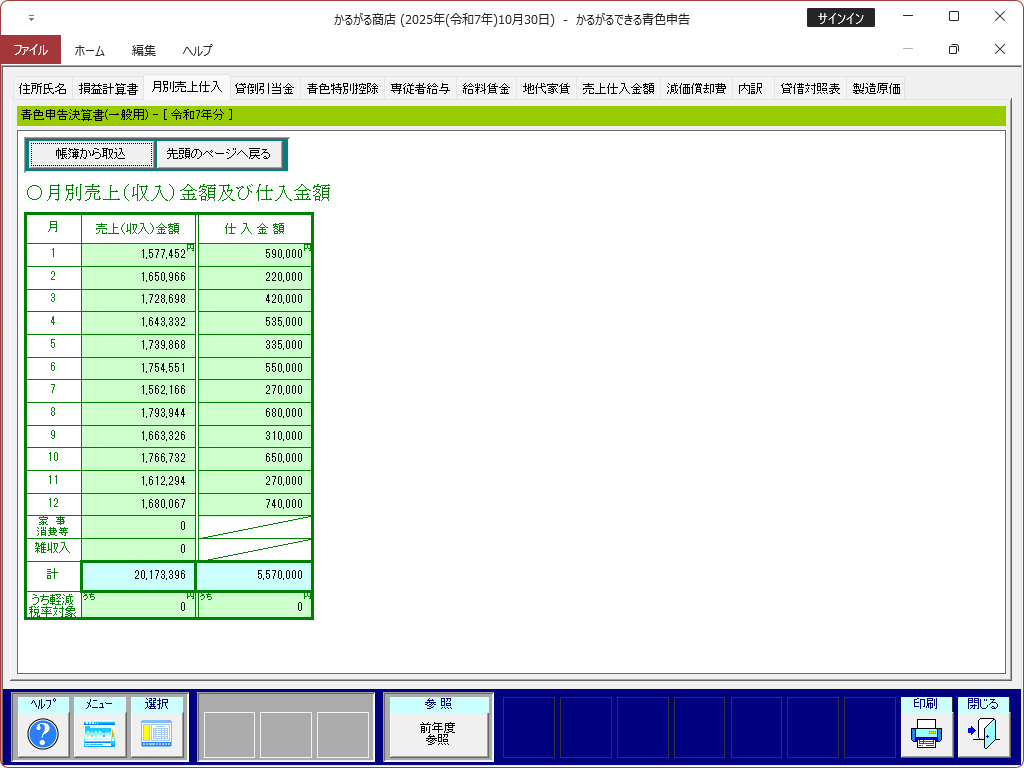
Task: Open the ファイル menu
Action: [30, 50]
